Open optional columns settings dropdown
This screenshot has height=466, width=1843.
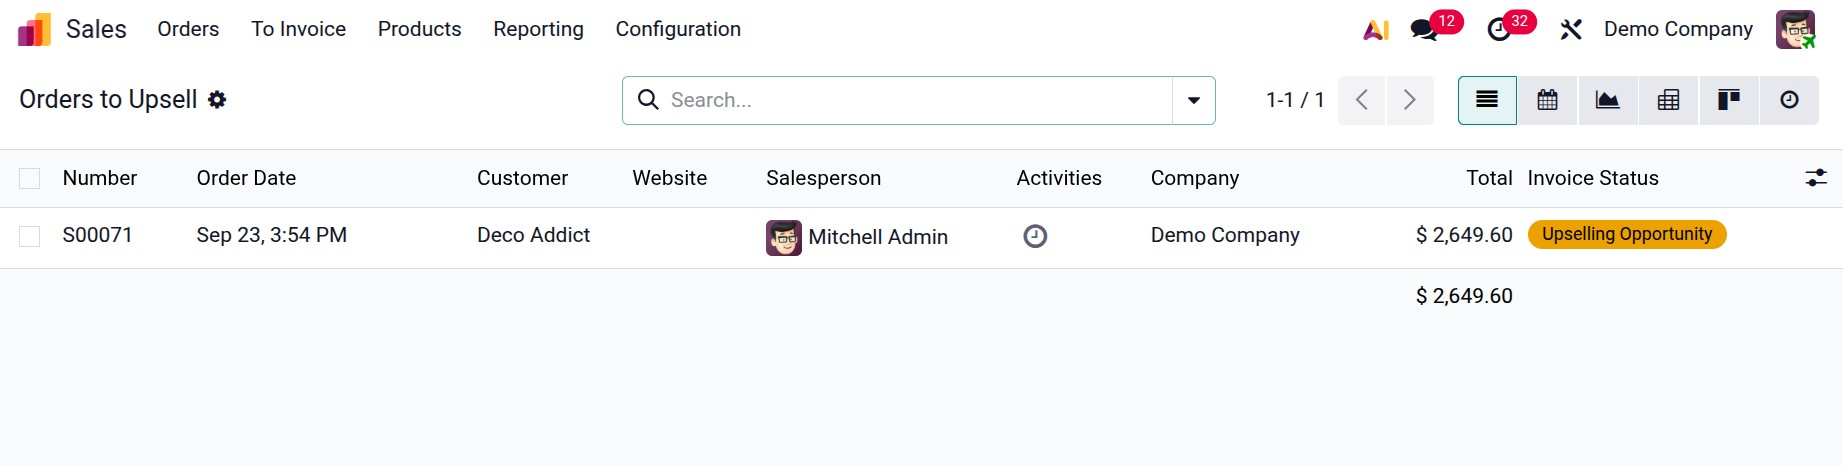(x=1816, y=178)
